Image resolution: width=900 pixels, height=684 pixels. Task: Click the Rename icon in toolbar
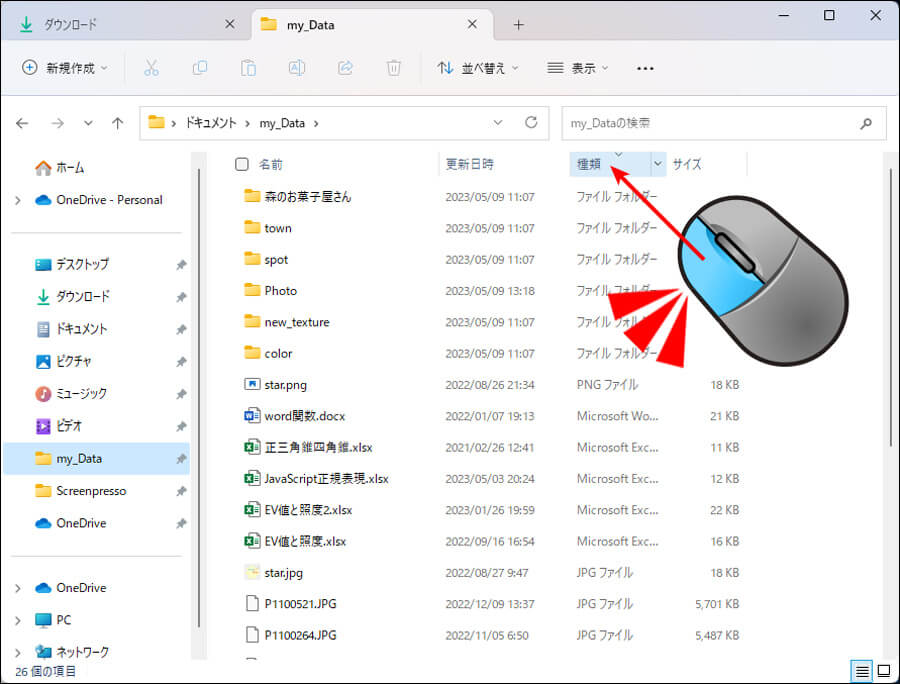(x=297, y=68)
